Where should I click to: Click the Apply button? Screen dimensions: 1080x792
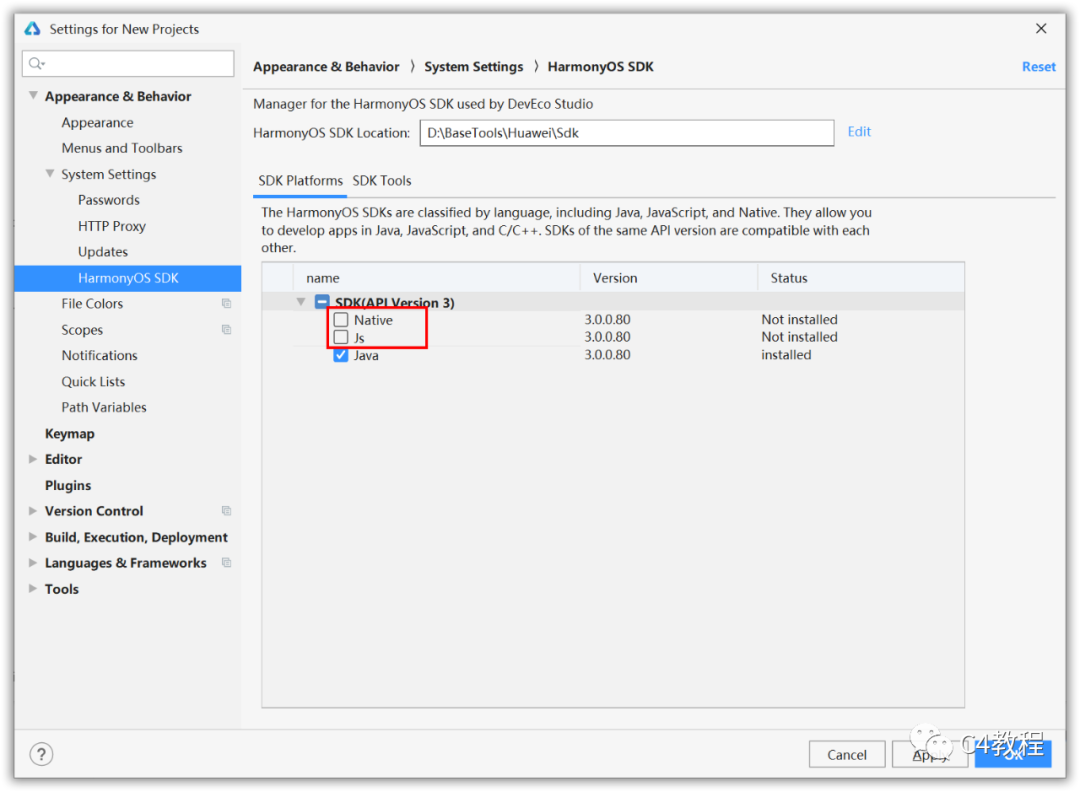click(930, 754)
